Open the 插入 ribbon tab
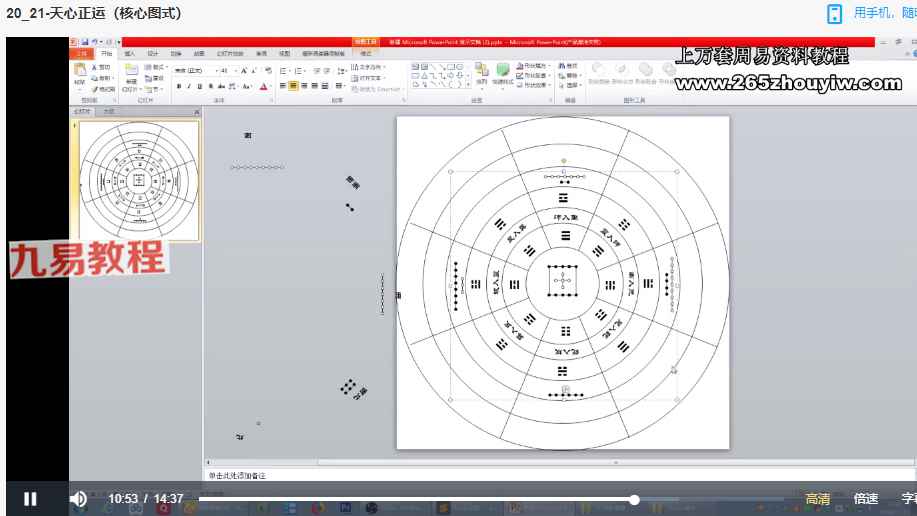Viewport: 917px width, 516px height. click(129, 53)
